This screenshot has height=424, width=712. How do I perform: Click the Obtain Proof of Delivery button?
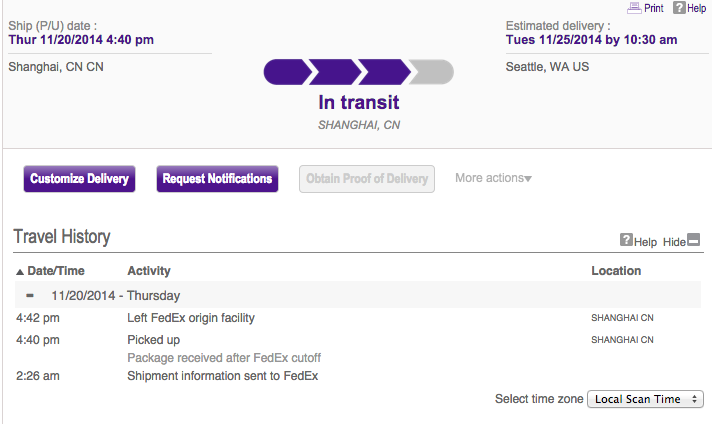click(367, 179)
